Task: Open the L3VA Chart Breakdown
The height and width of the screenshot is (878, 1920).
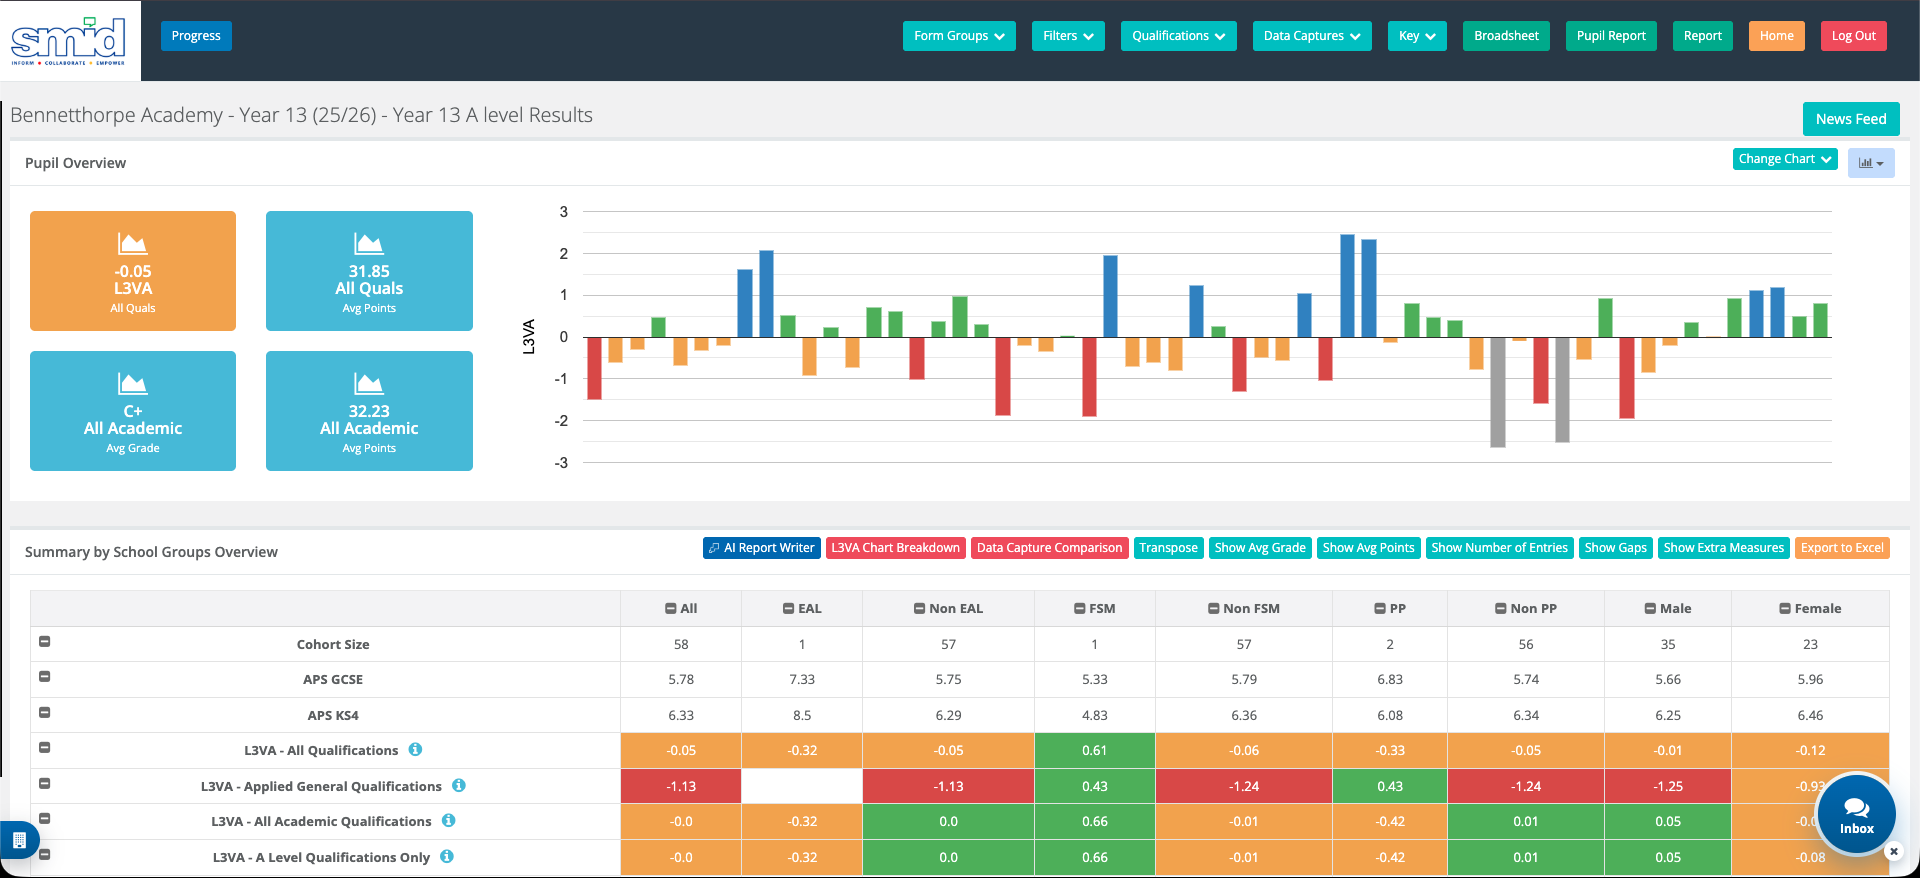Action: click(x=896, y=548)
